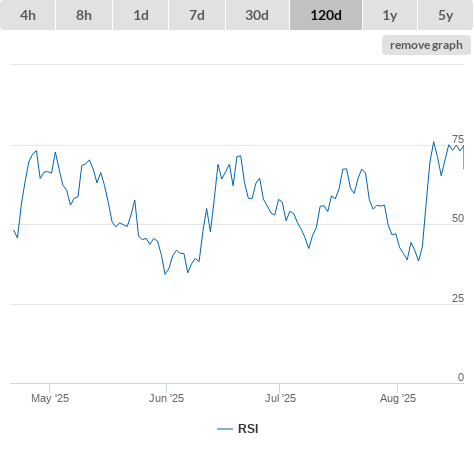
Task: Click the active 120d range tab
Action: point(326,15)
